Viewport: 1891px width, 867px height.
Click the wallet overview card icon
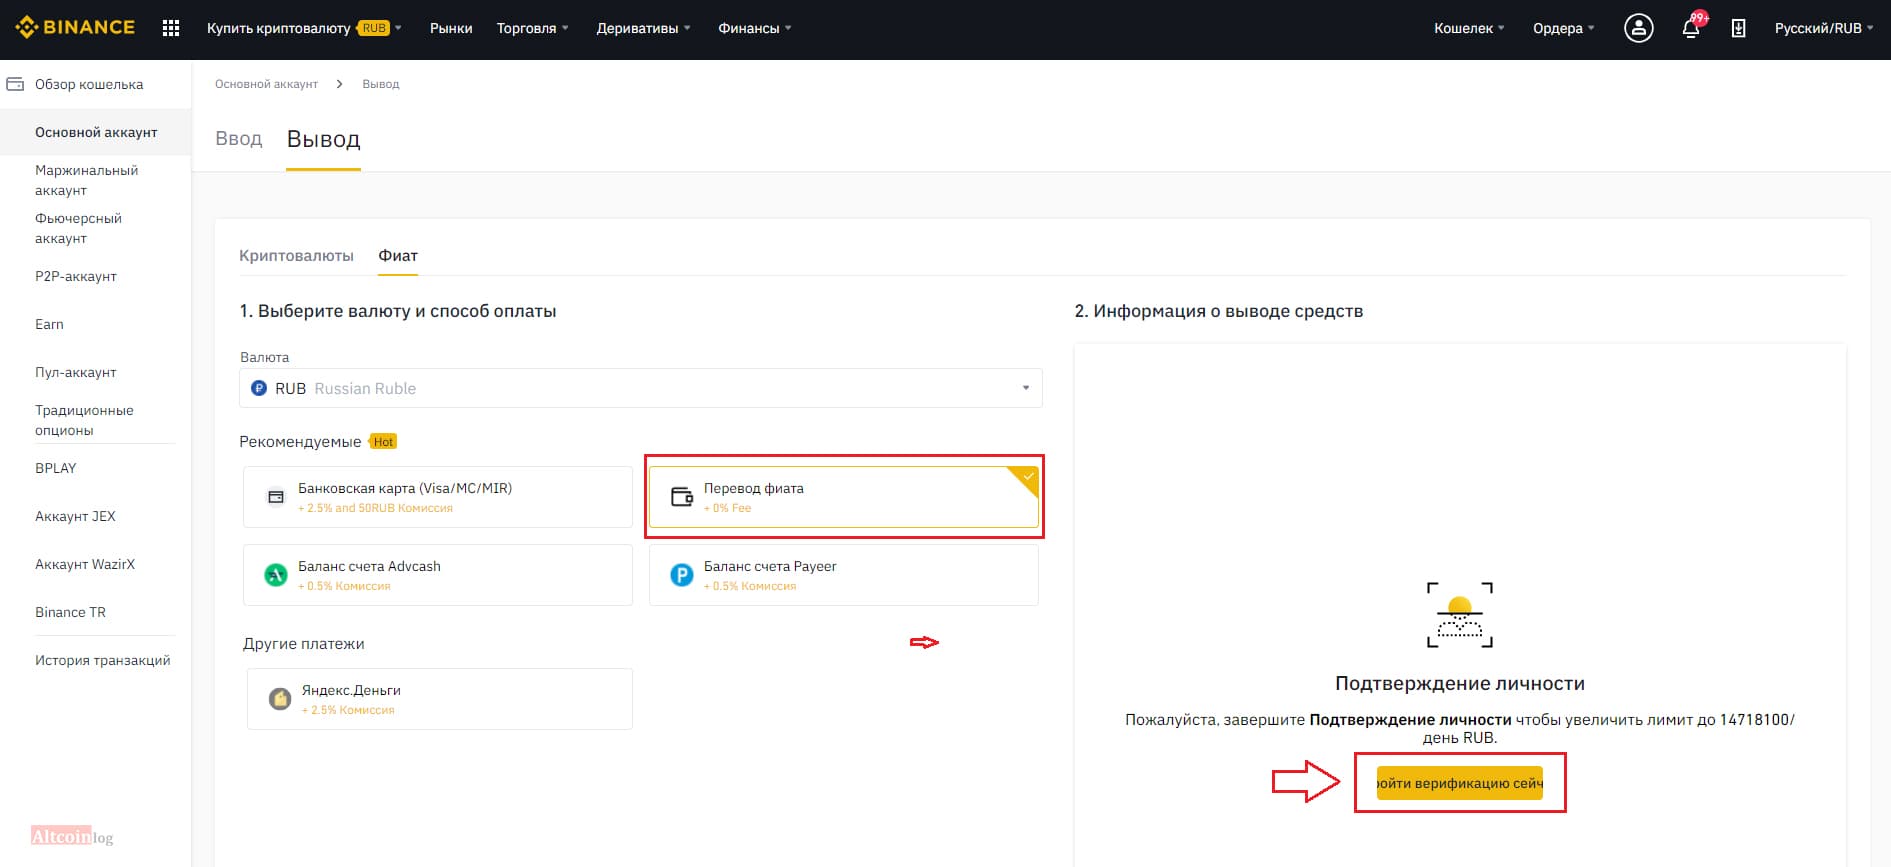pos(15,84)
